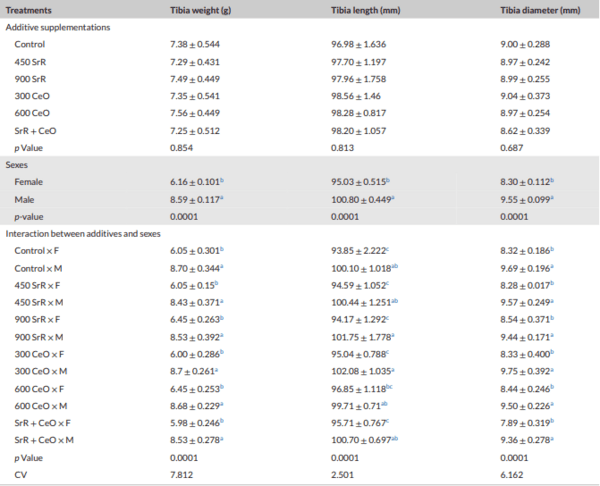Click the Additive supplementations section label
Viewport: 600px width, 486px height.
click(x=58, y=28)
